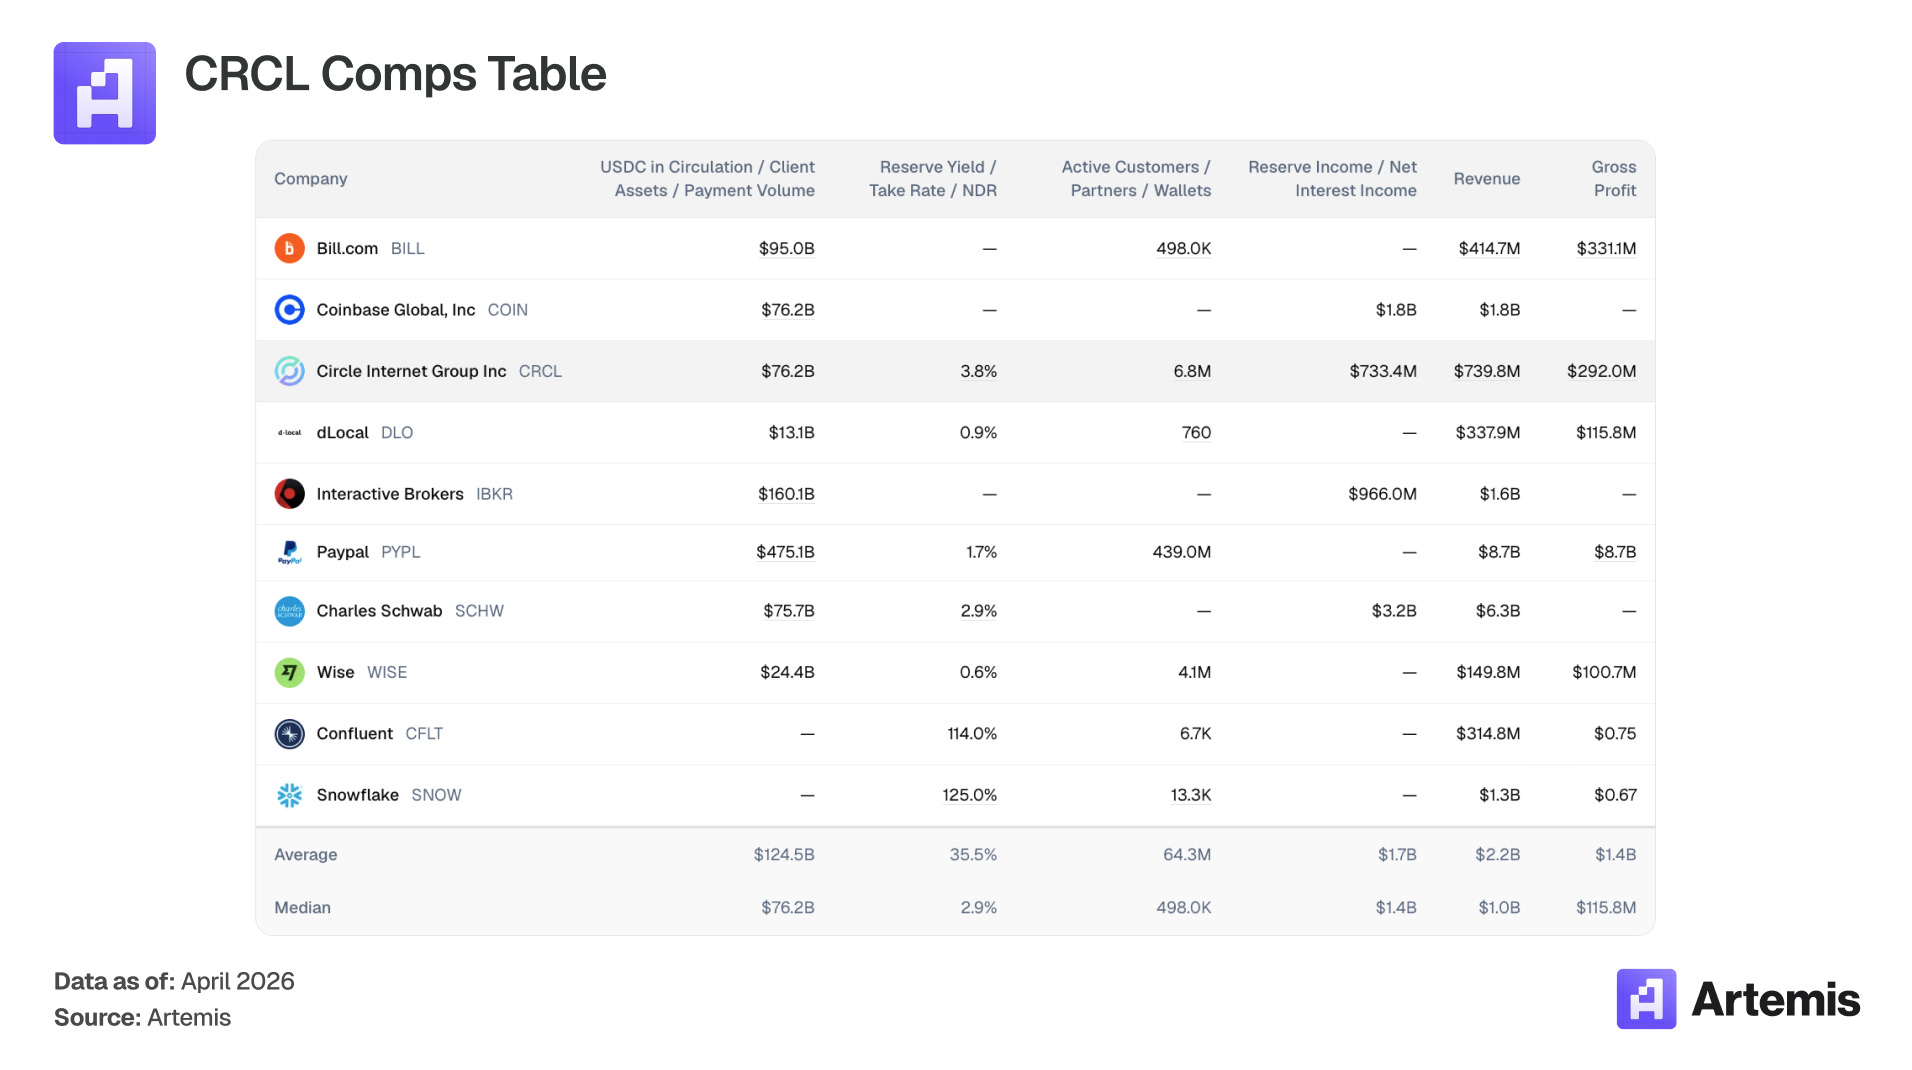Select the Revenue column header
This screenshot has height=1070, width=1912.
[x=1487, y=179]
